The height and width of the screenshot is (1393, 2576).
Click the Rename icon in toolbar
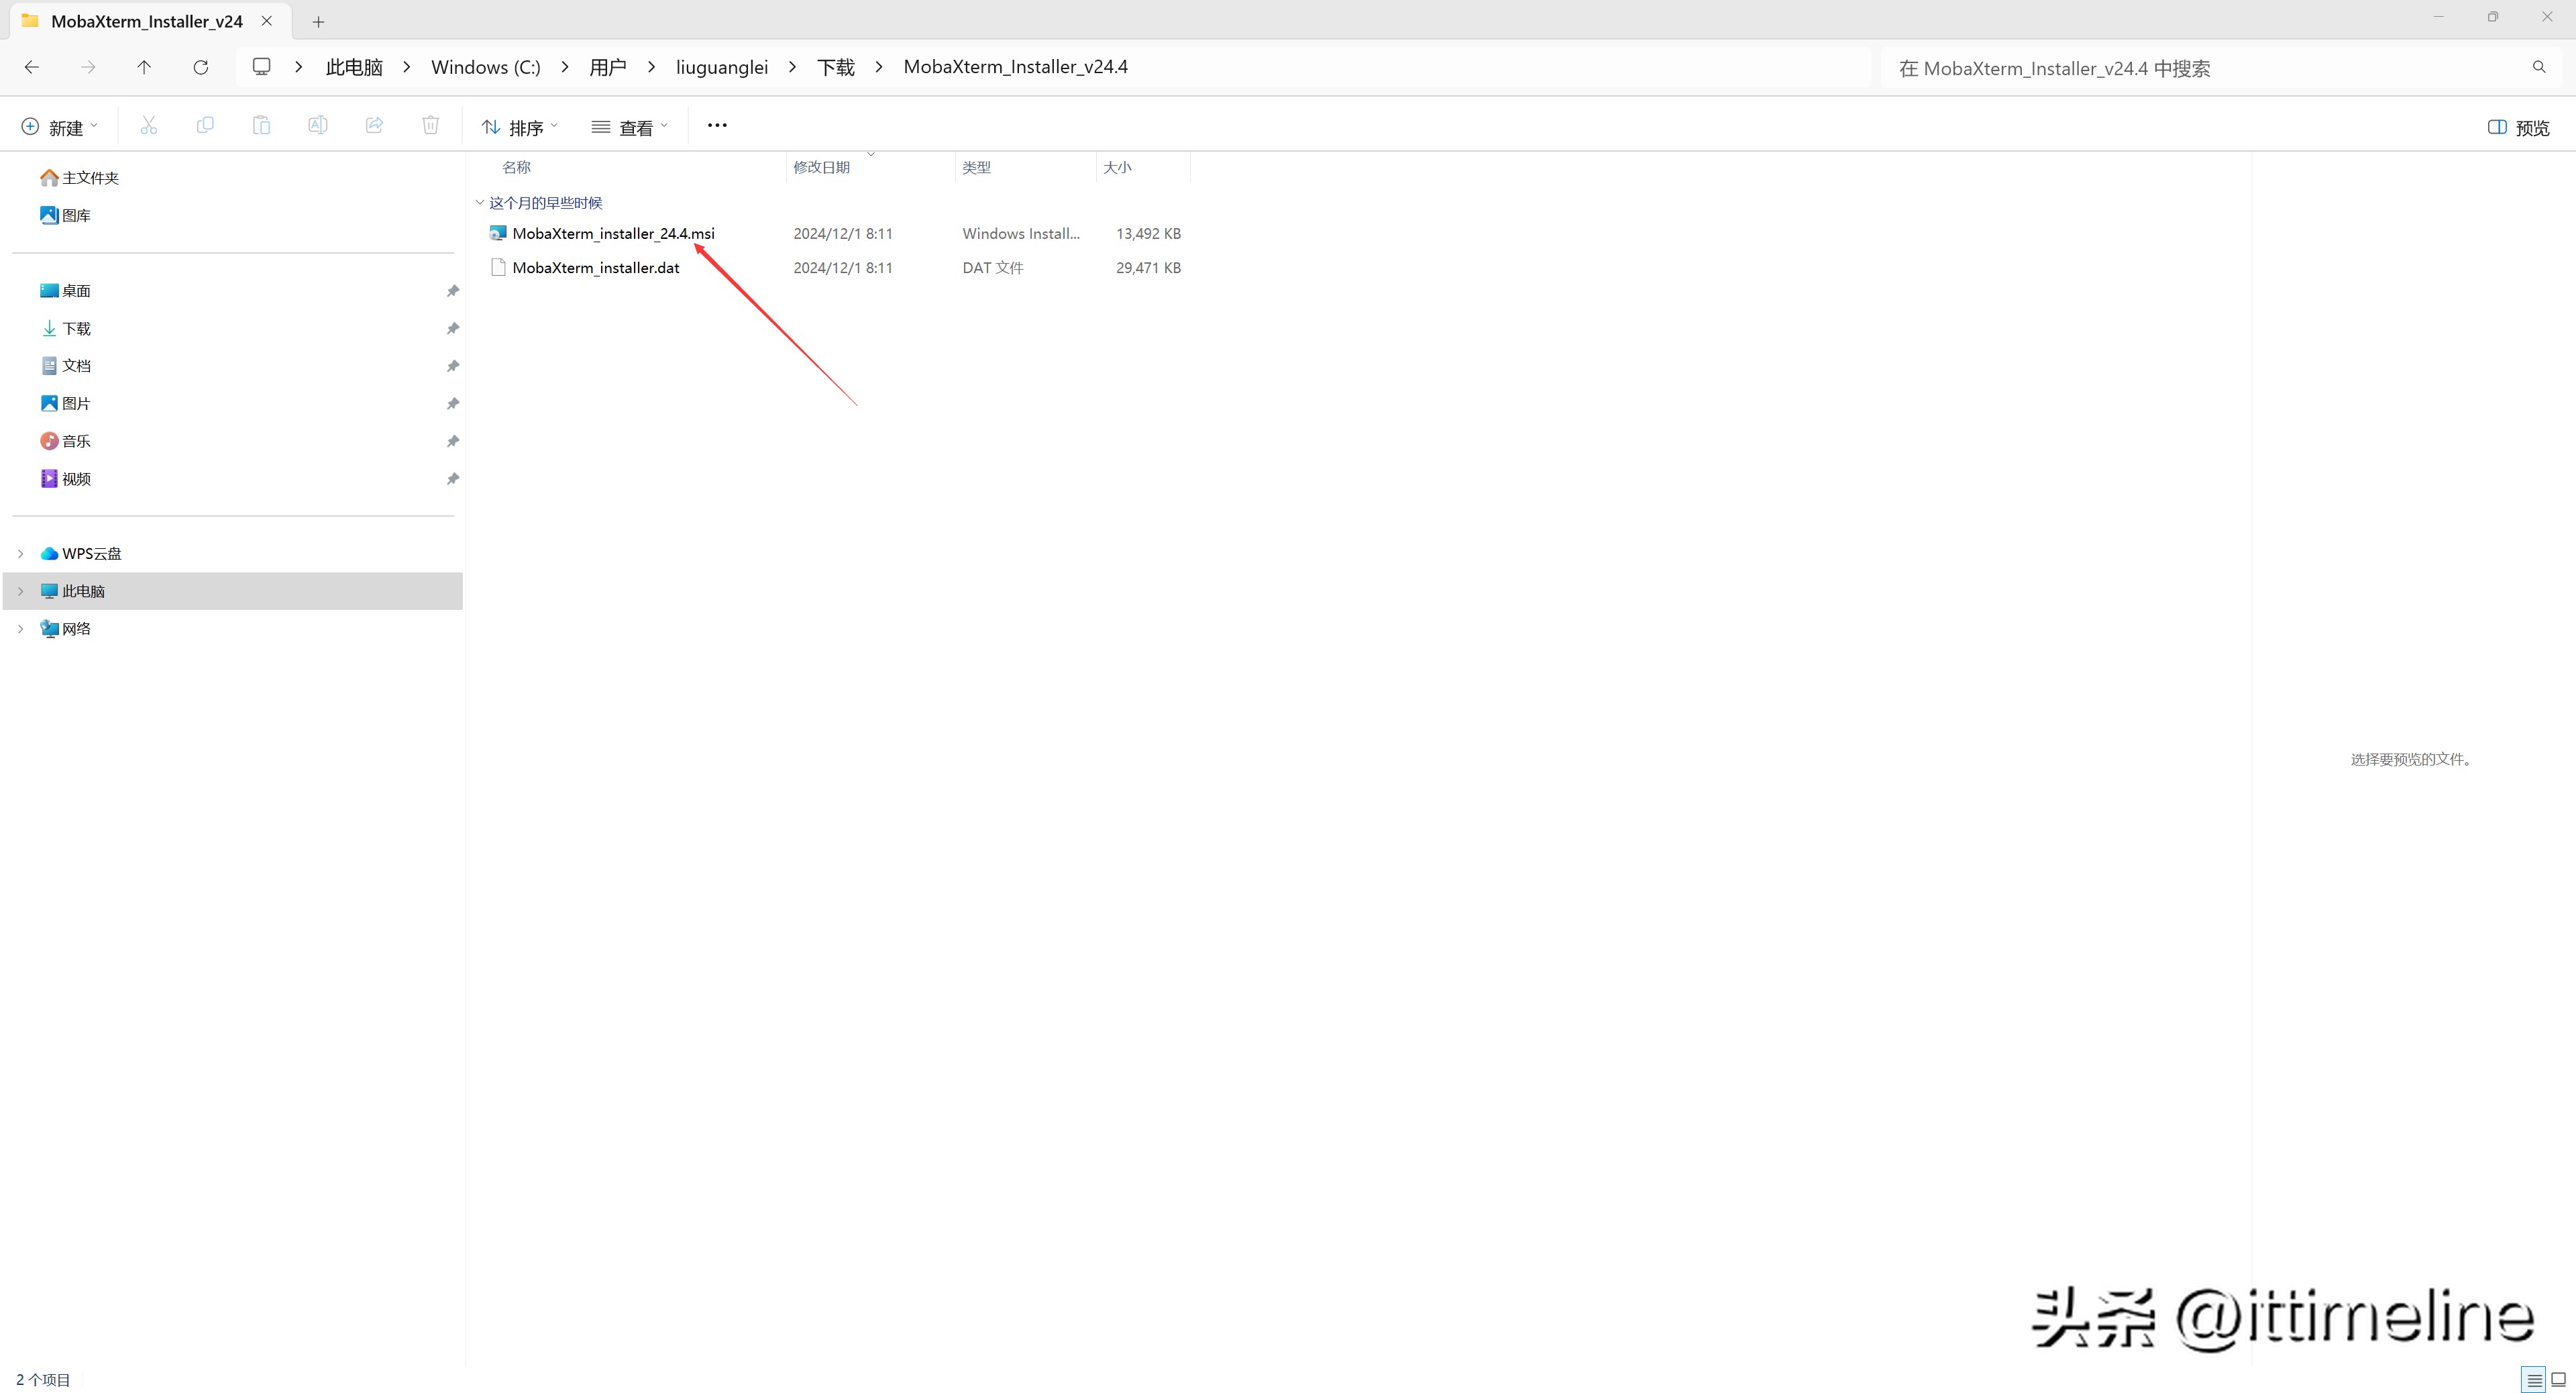(x=317, y=126)
